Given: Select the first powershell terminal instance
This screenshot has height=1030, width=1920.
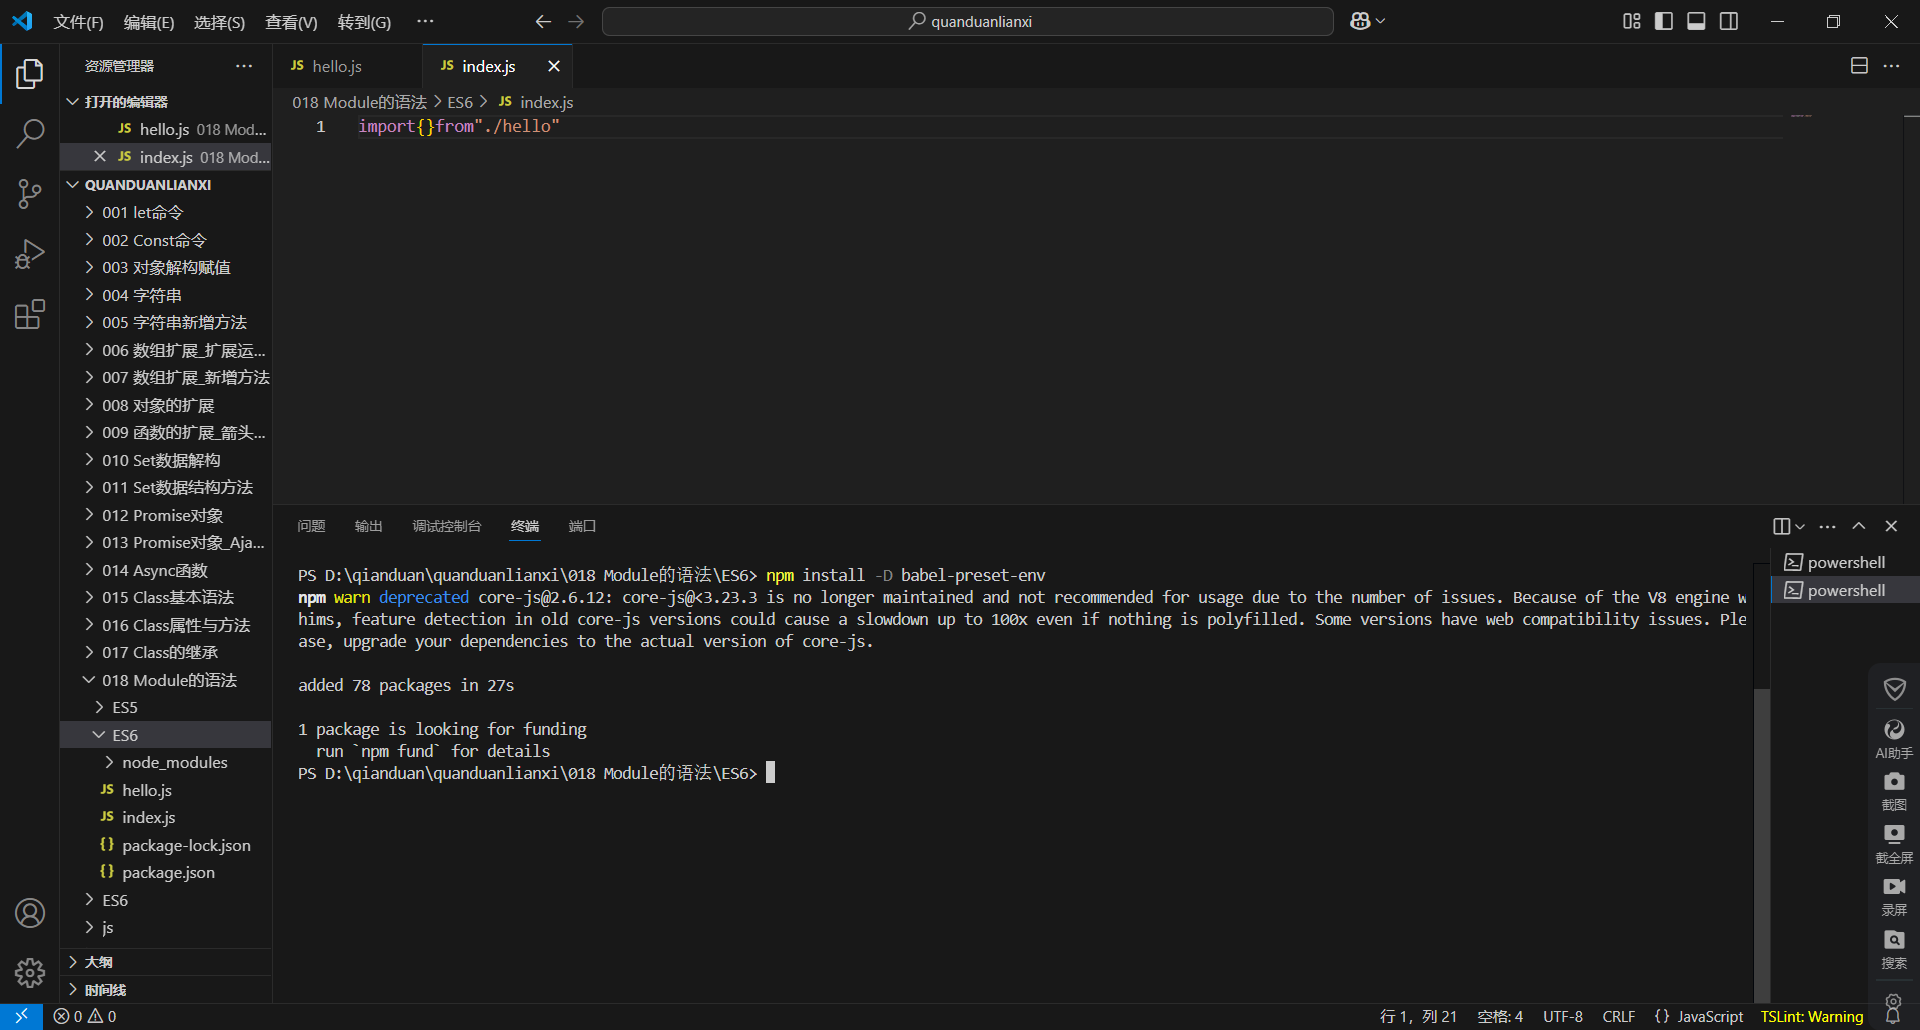Looking at the screenshot, I should [1846, 562].
